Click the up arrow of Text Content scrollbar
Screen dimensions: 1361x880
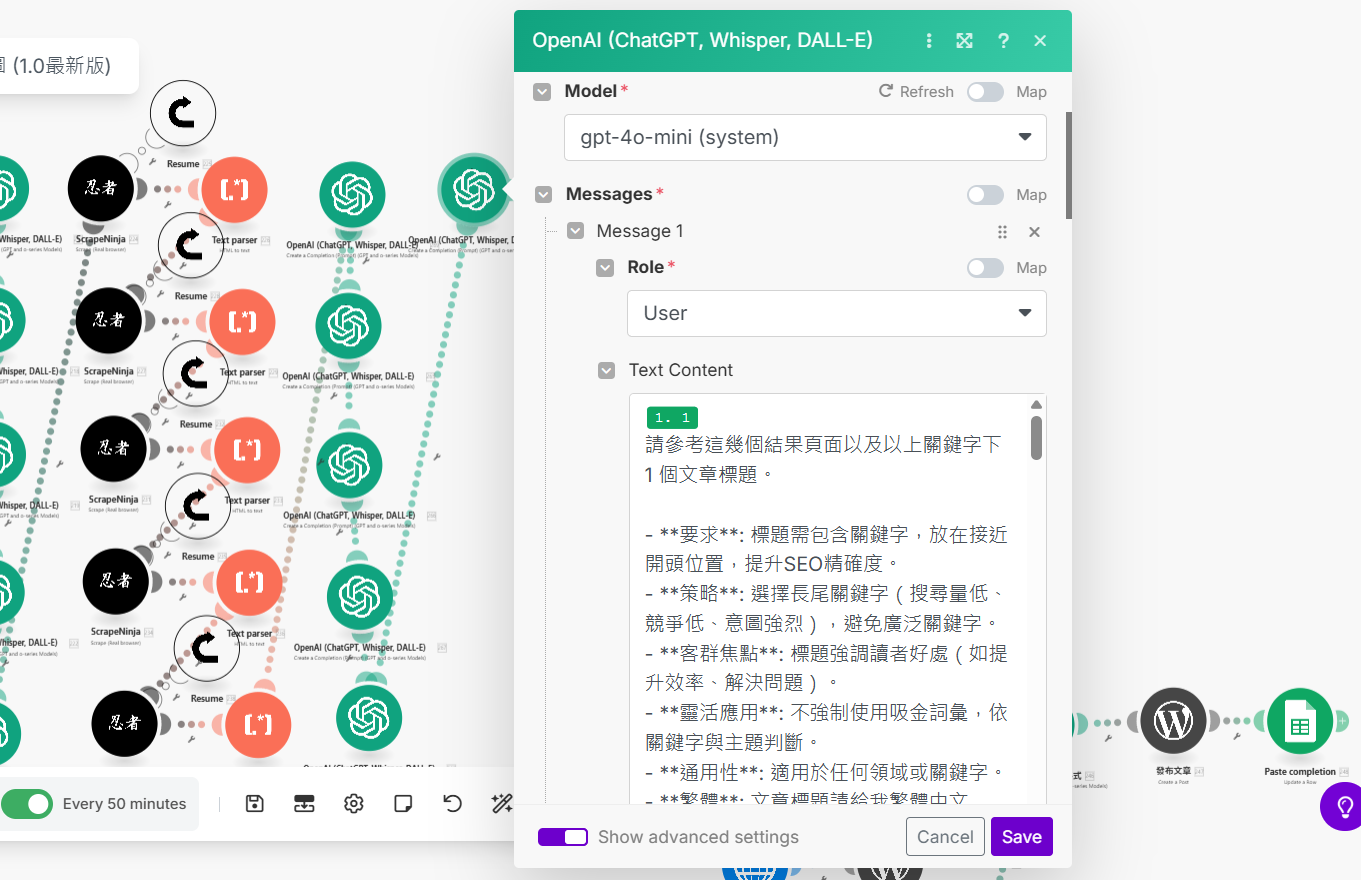point(1036,404)
